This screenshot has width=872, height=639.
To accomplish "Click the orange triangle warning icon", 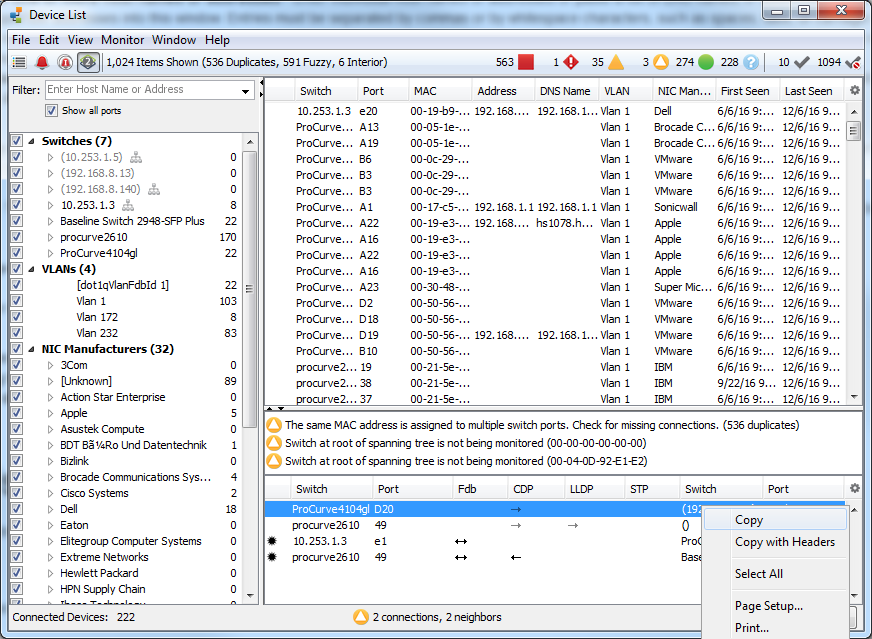I will click(616, 62).
